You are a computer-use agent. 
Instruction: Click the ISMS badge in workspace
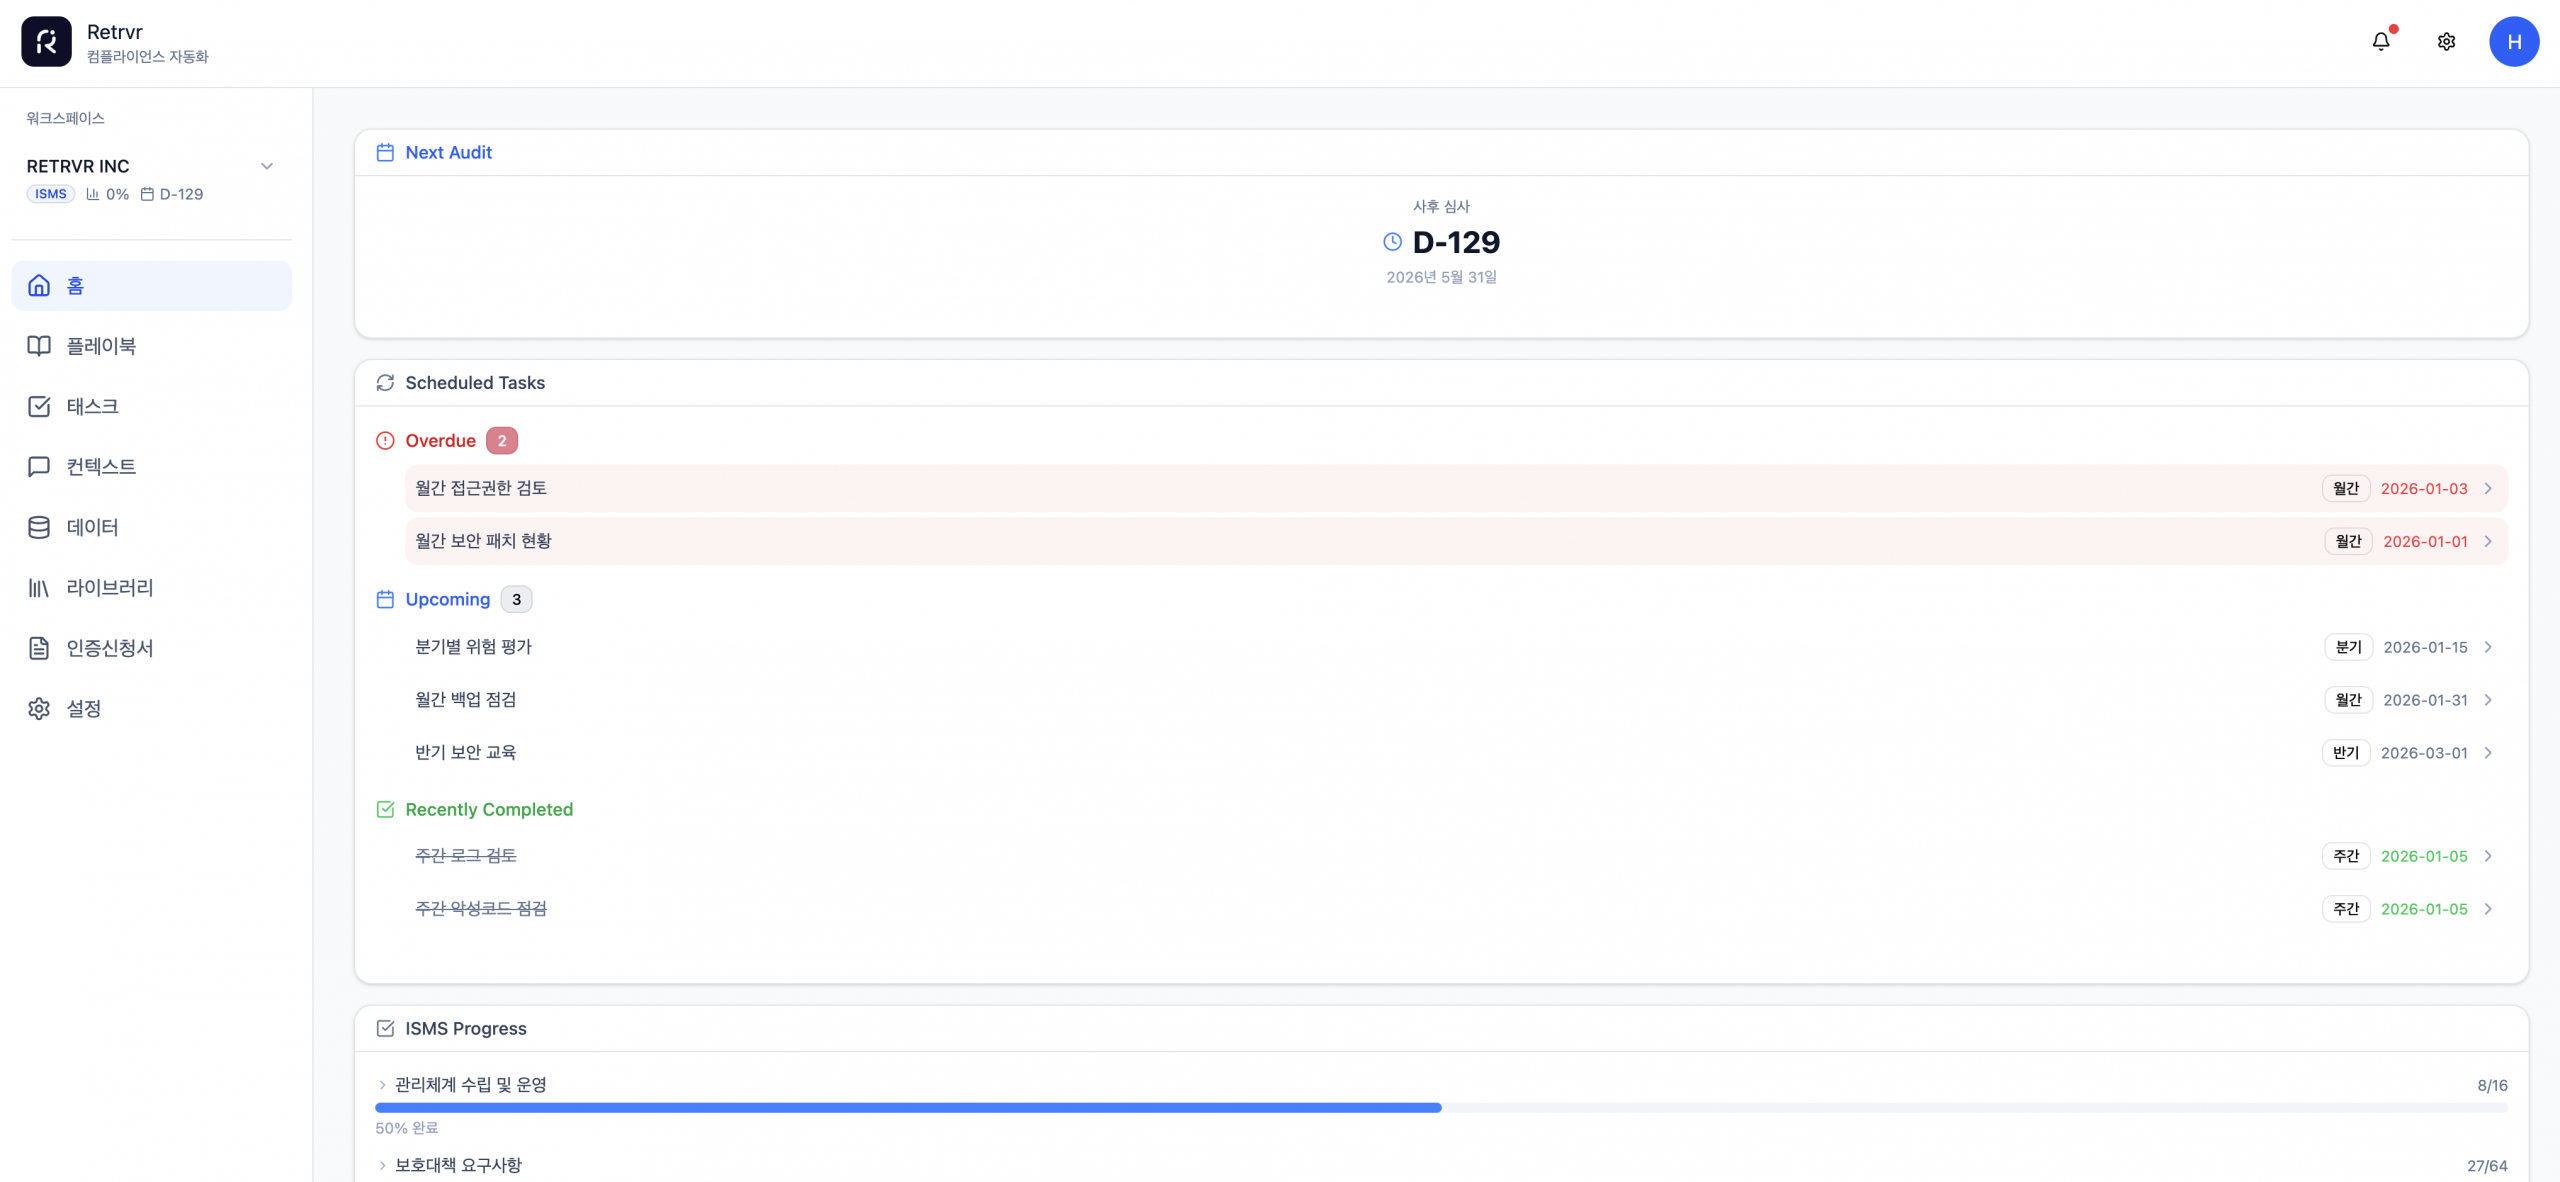[x=50, y=194]
